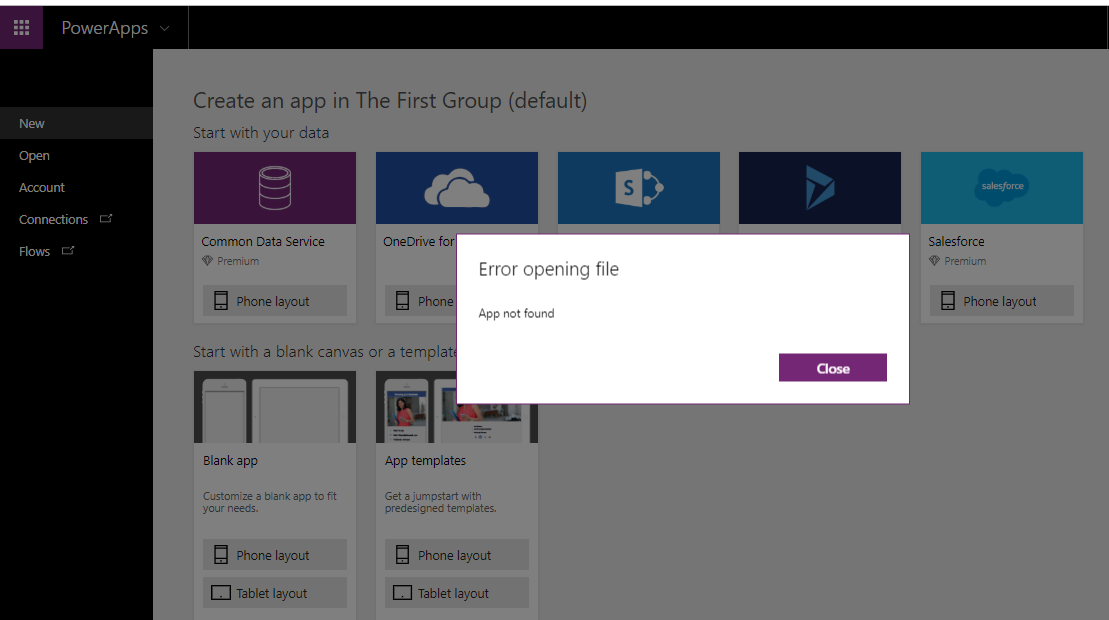This screenshot has height=620, width=1109.
Task: Click the external link icon beside Flows
Action: (68, 250)
